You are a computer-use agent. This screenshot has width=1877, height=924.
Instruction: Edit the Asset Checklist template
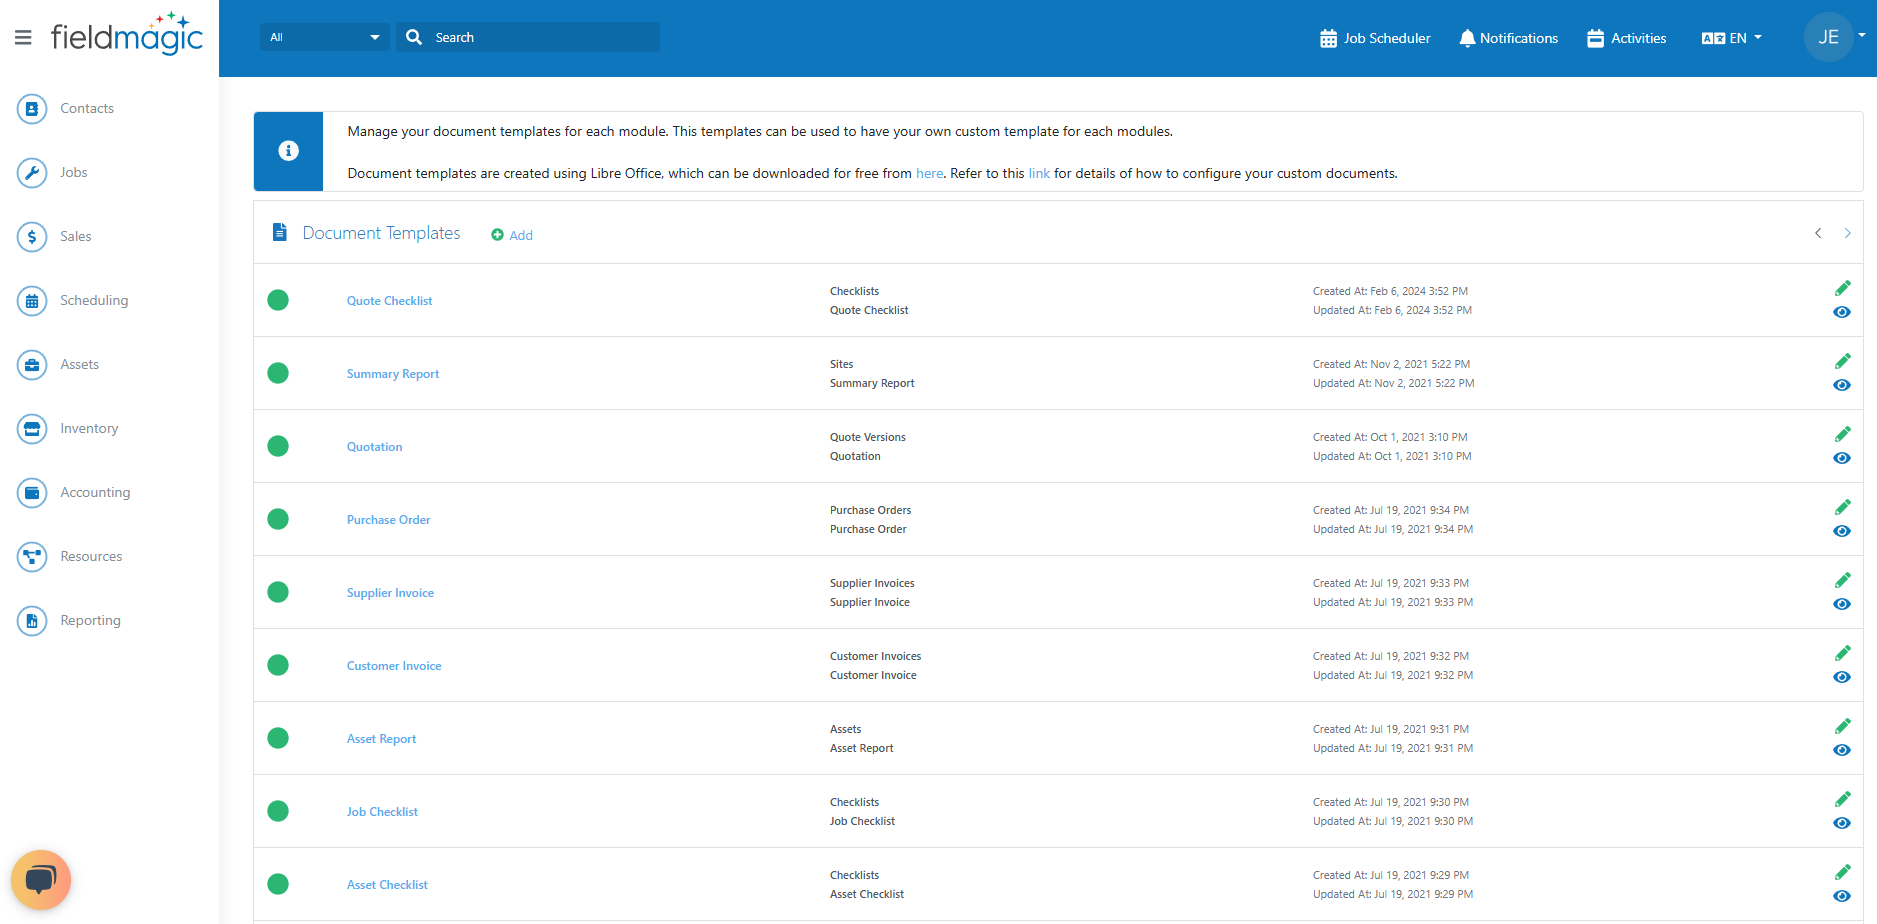coord(1842,872)
